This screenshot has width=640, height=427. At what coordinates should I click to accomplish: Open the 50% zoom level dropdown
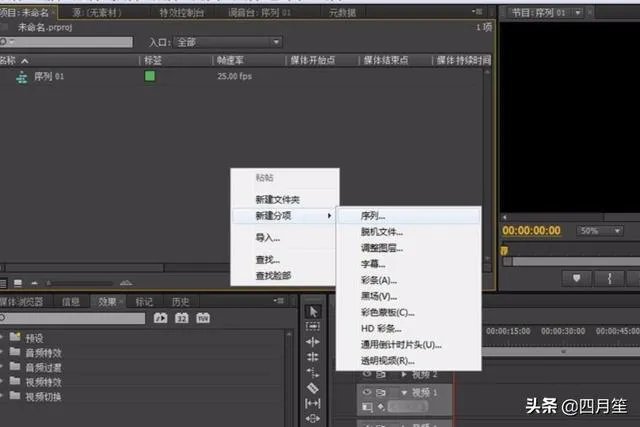point(600,231)
